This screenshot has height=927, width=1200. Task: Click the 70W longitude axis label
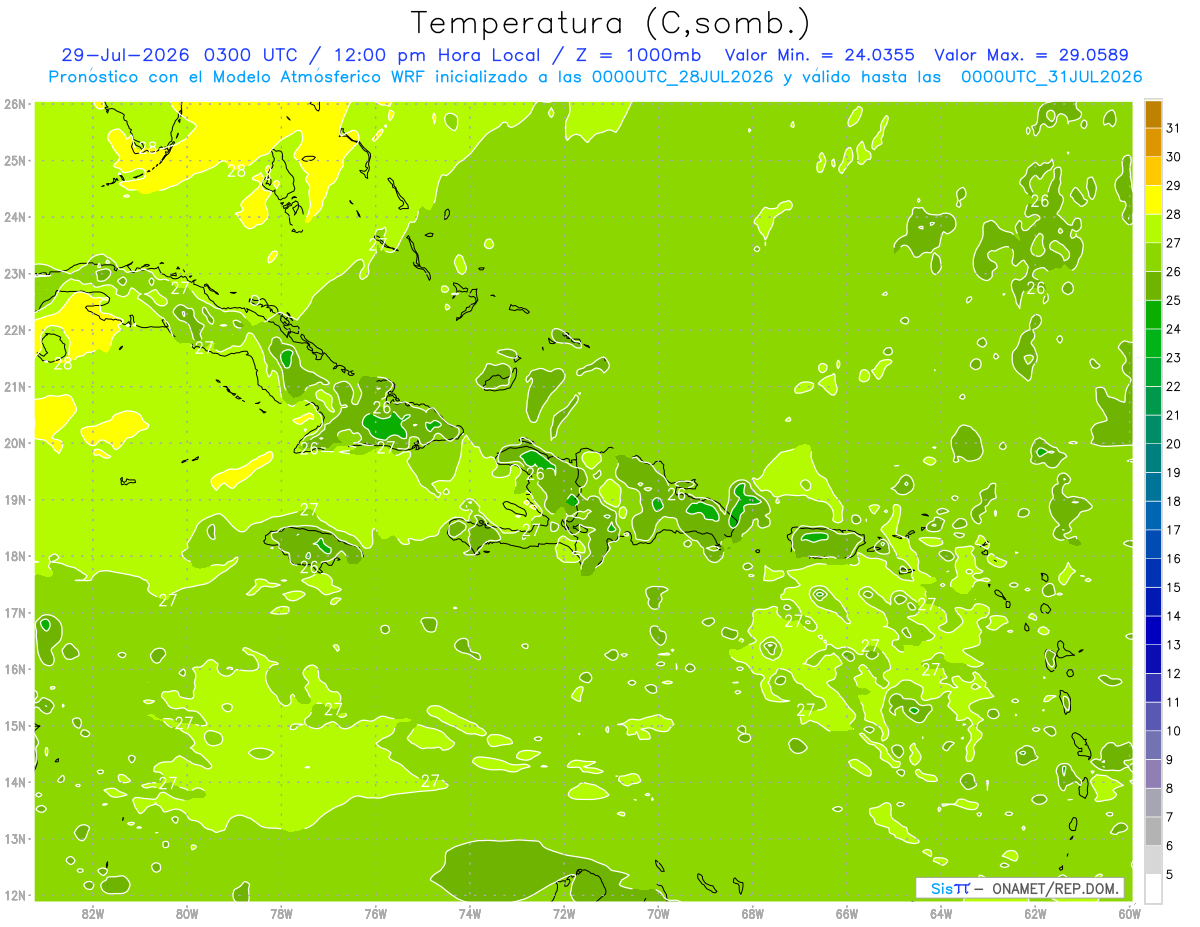(x=658, y=913)
